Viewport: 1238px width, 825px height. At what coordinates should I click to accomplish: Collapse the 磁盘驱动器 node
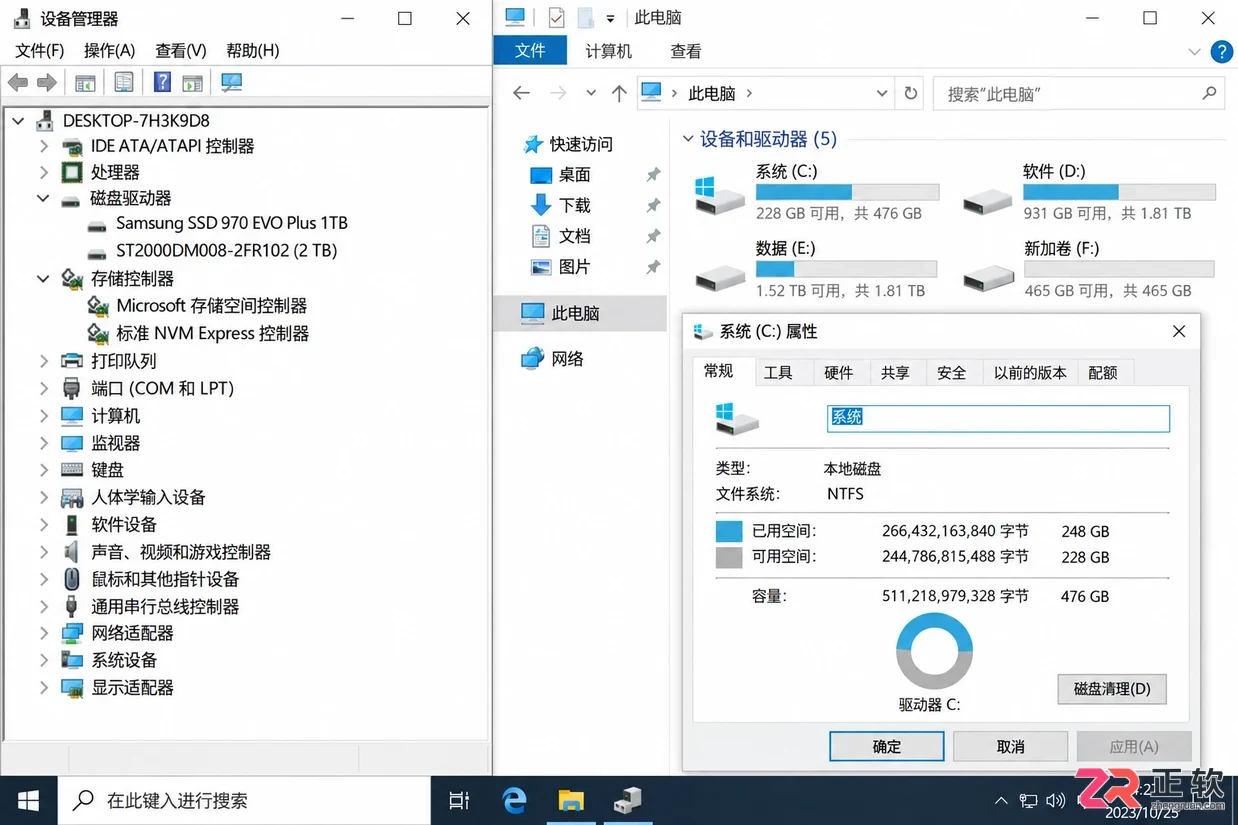click(43, 198)
